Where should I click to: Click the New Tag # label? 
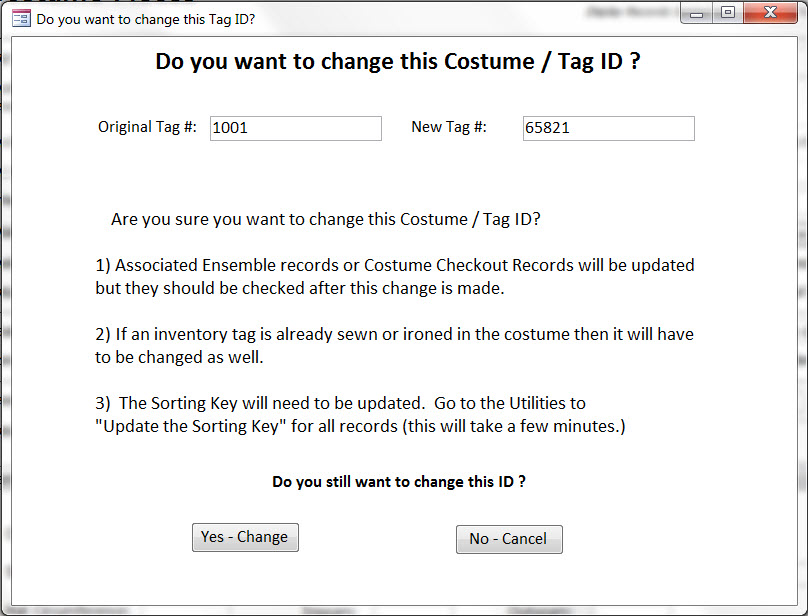pyautogui.click(x=449, y=127)
